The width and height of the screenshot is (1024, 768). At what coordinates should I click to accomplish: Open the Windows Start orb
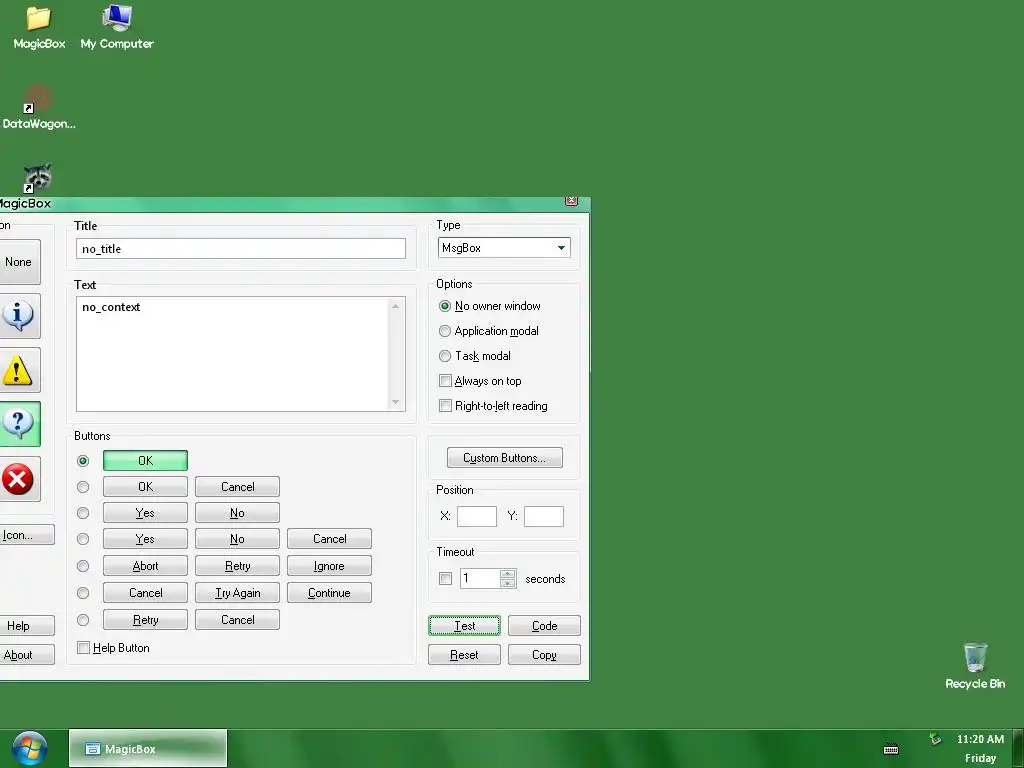[29, 748]
